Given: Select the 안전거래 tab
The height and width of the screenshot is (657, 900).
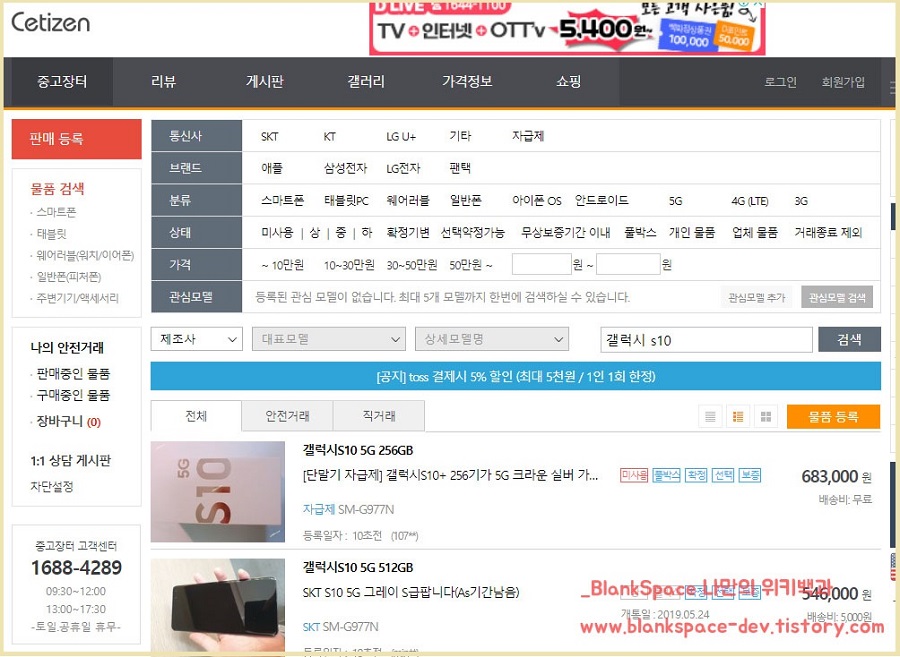Looking at the screenshot, I should click(x=287, y=416).
